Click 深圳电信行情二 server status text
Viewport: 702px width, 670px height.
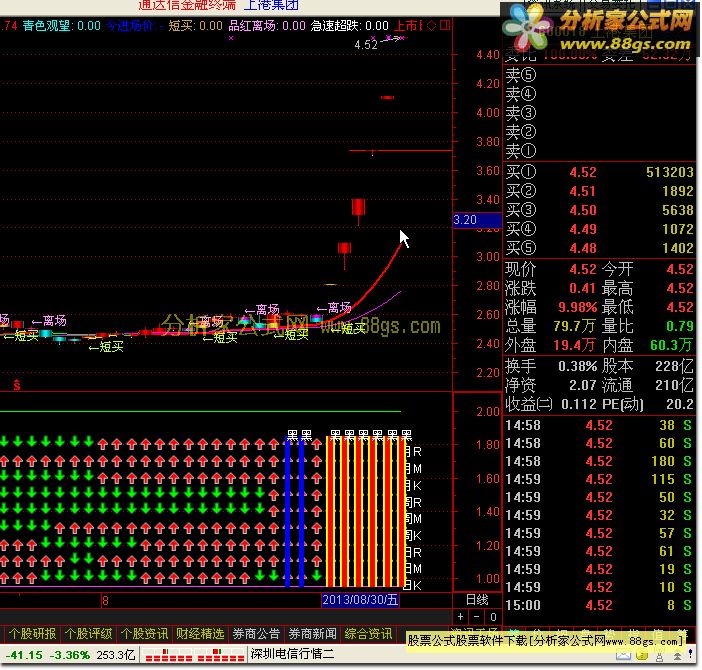coord(292,654)
